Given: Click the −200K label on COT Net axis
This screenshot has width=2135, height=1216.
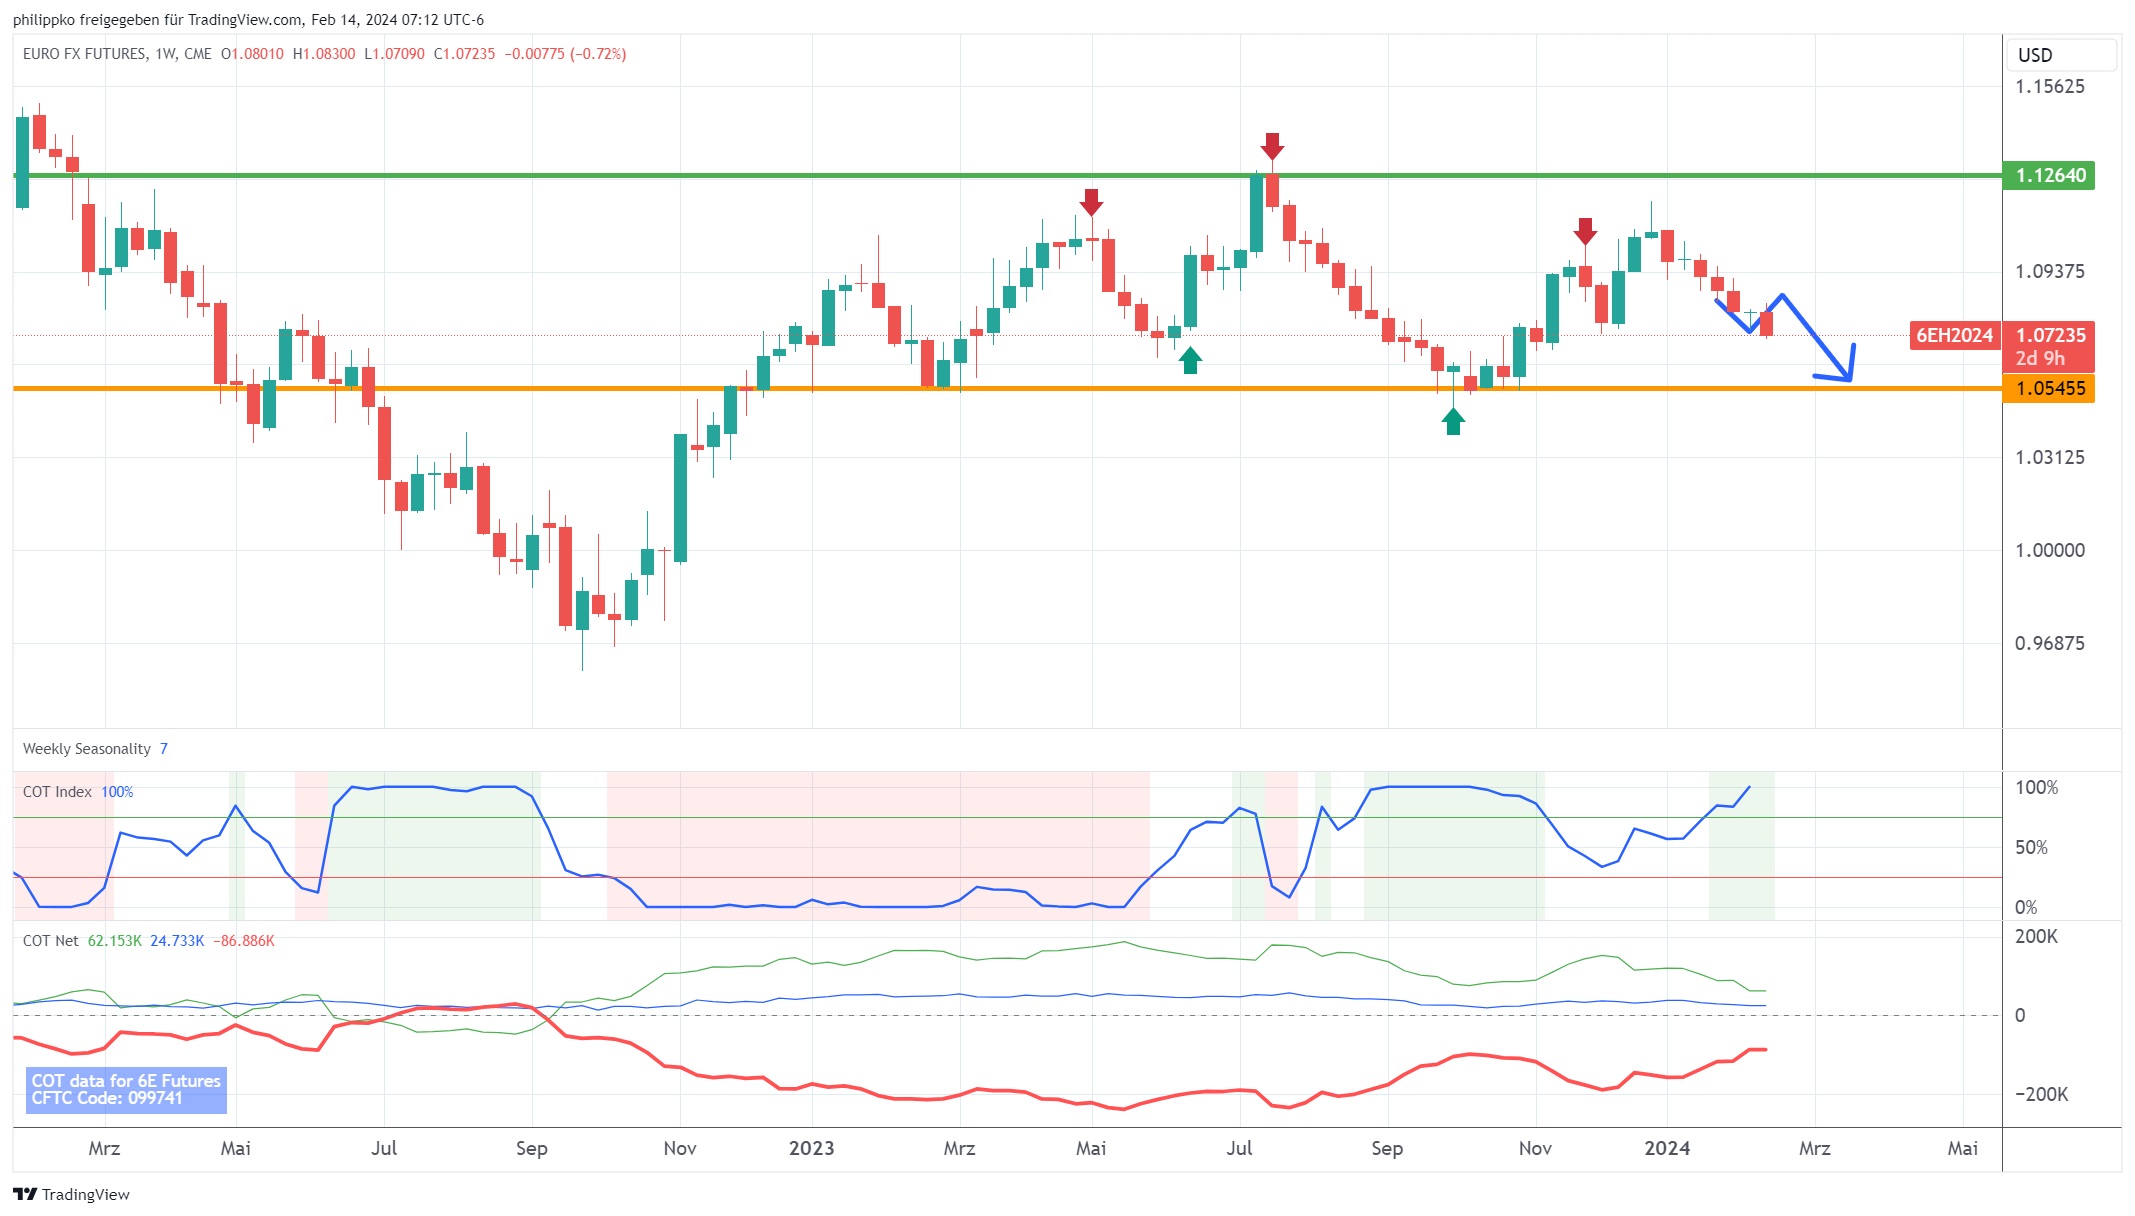Looking at the screenshot, I should pos(2041,1094).
